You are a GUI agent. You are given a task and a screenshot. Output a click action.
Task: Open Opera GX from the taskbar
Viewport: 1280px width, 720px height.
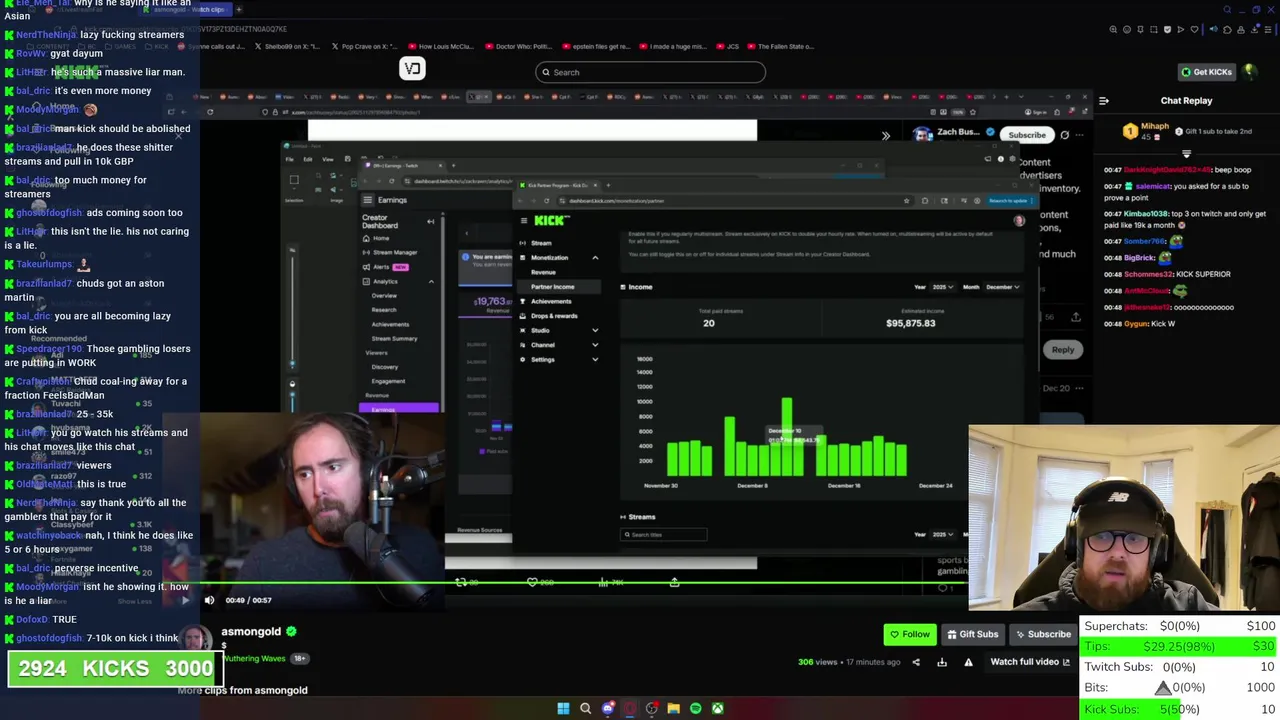click(630, 708)
